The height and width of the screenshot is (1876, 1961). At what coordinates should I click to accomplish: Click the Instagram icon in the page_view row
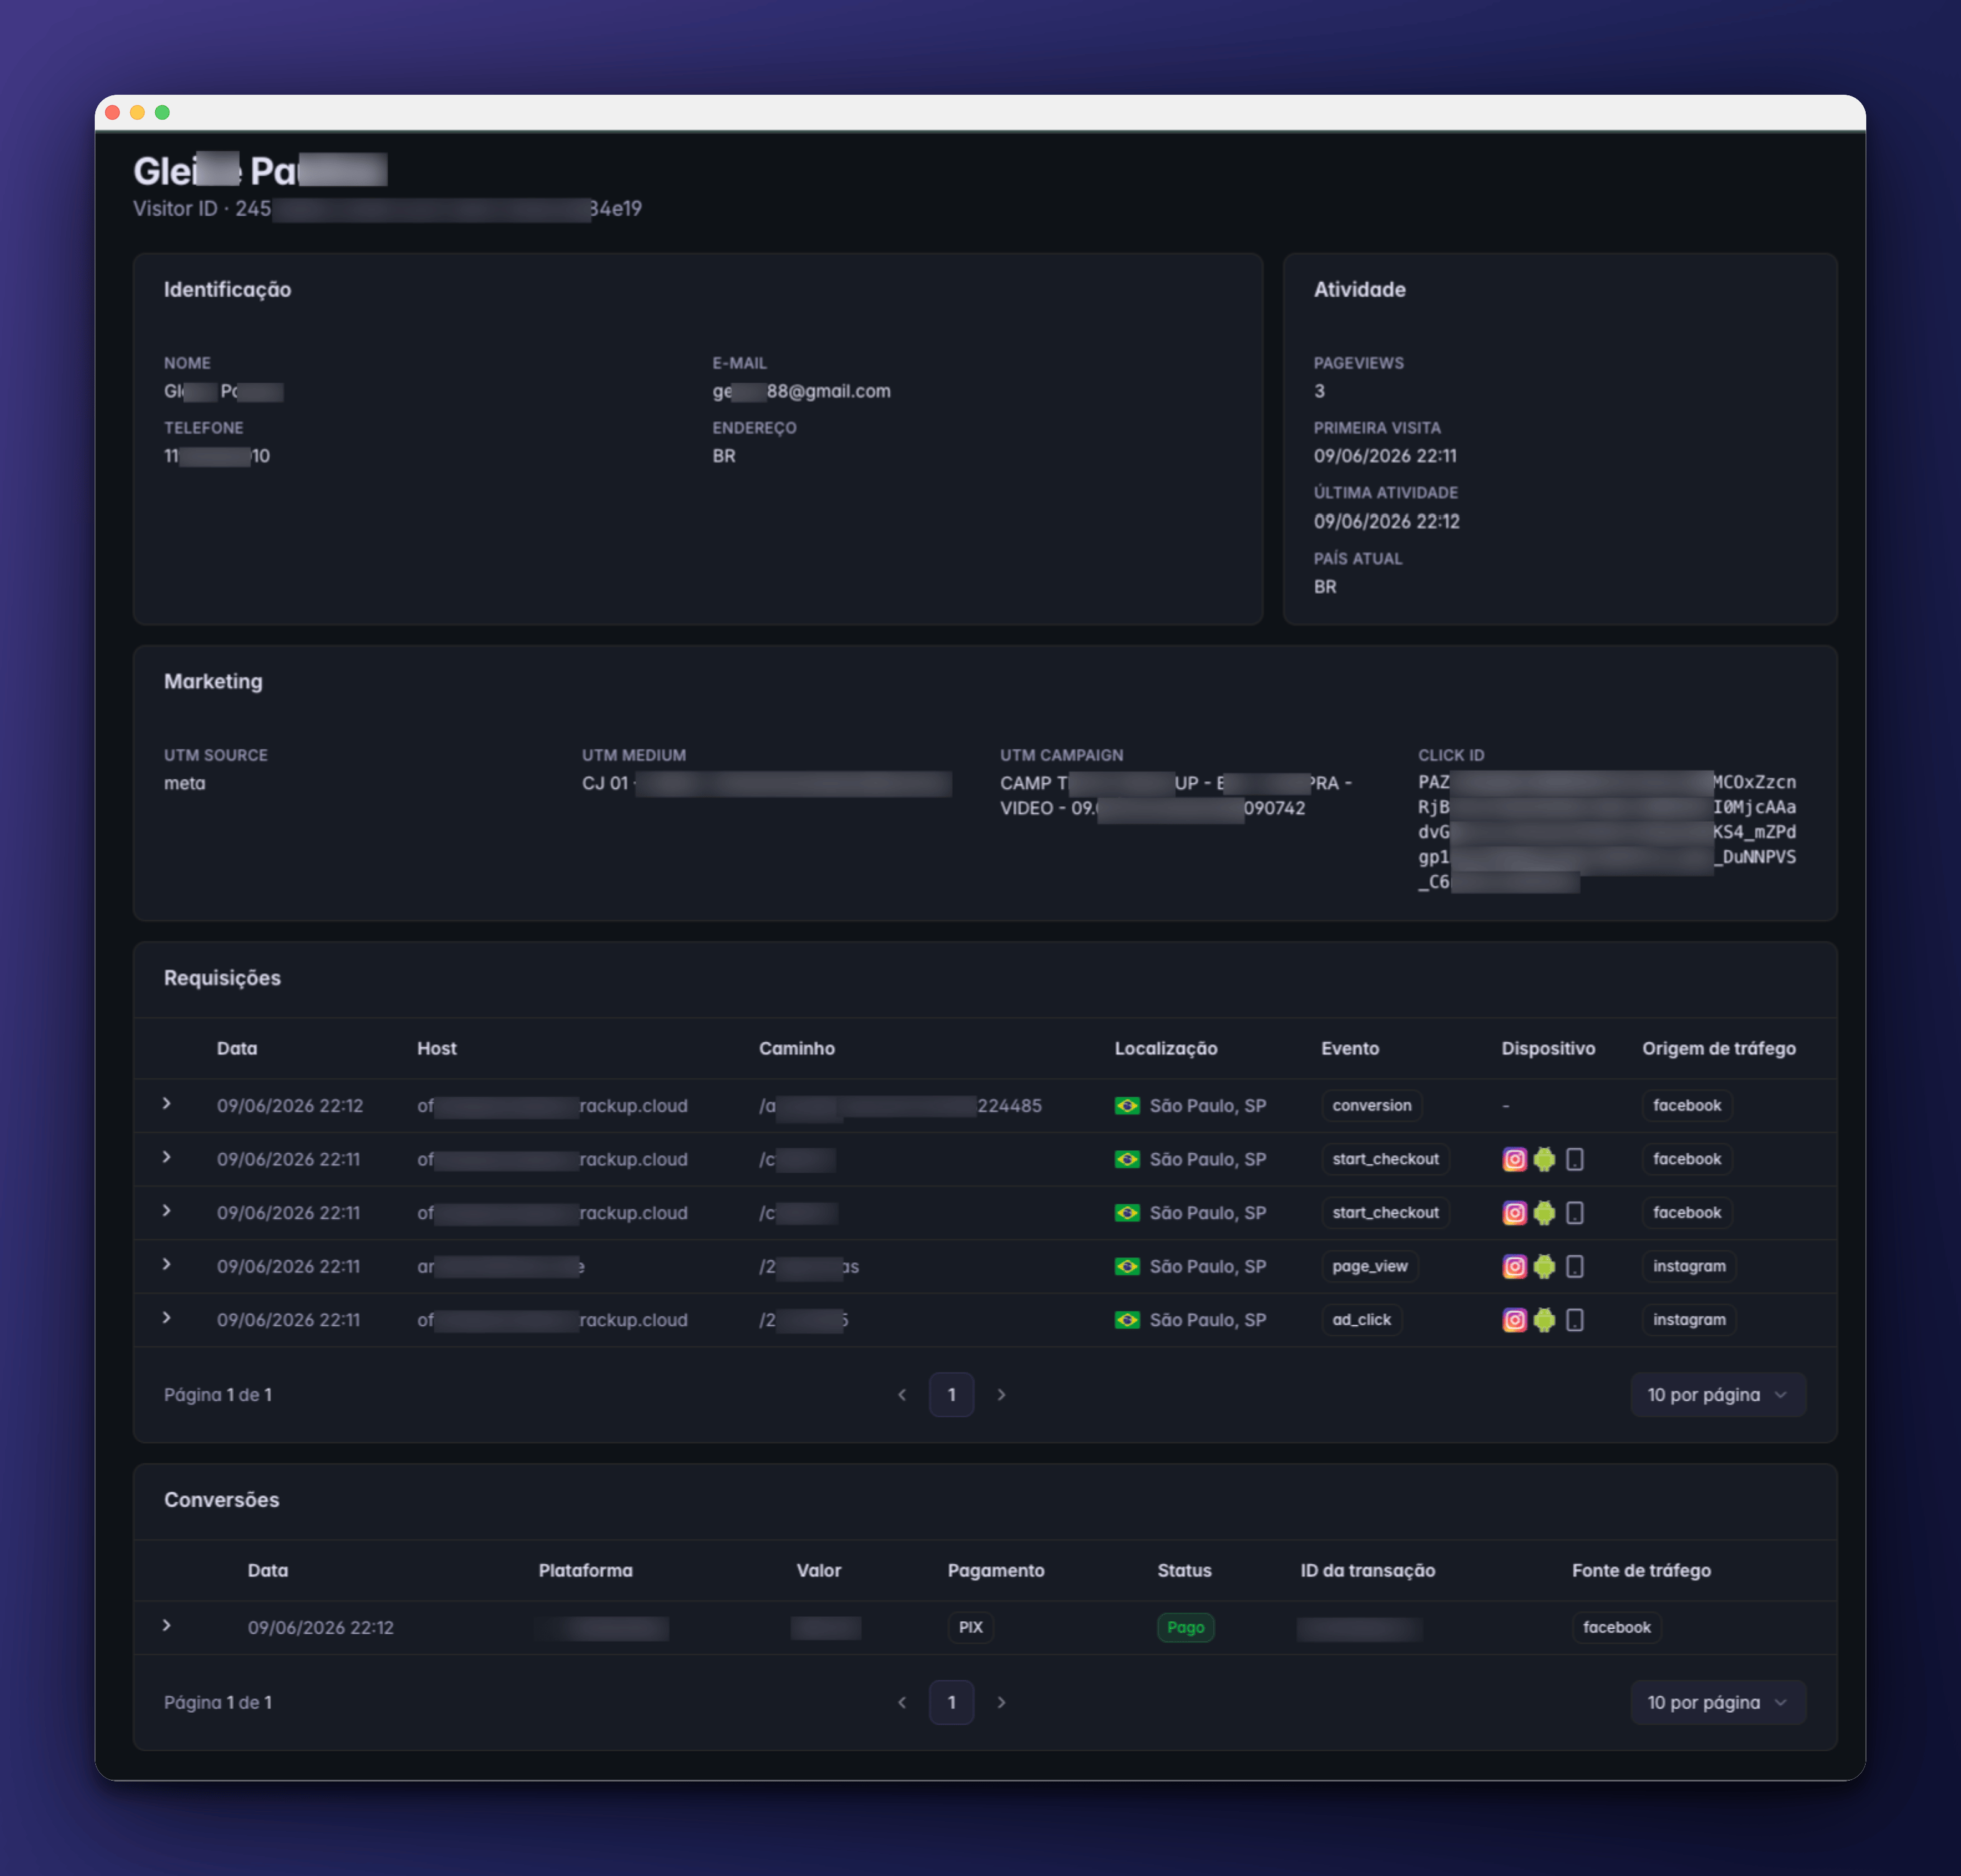(x=1515, y=1266)
